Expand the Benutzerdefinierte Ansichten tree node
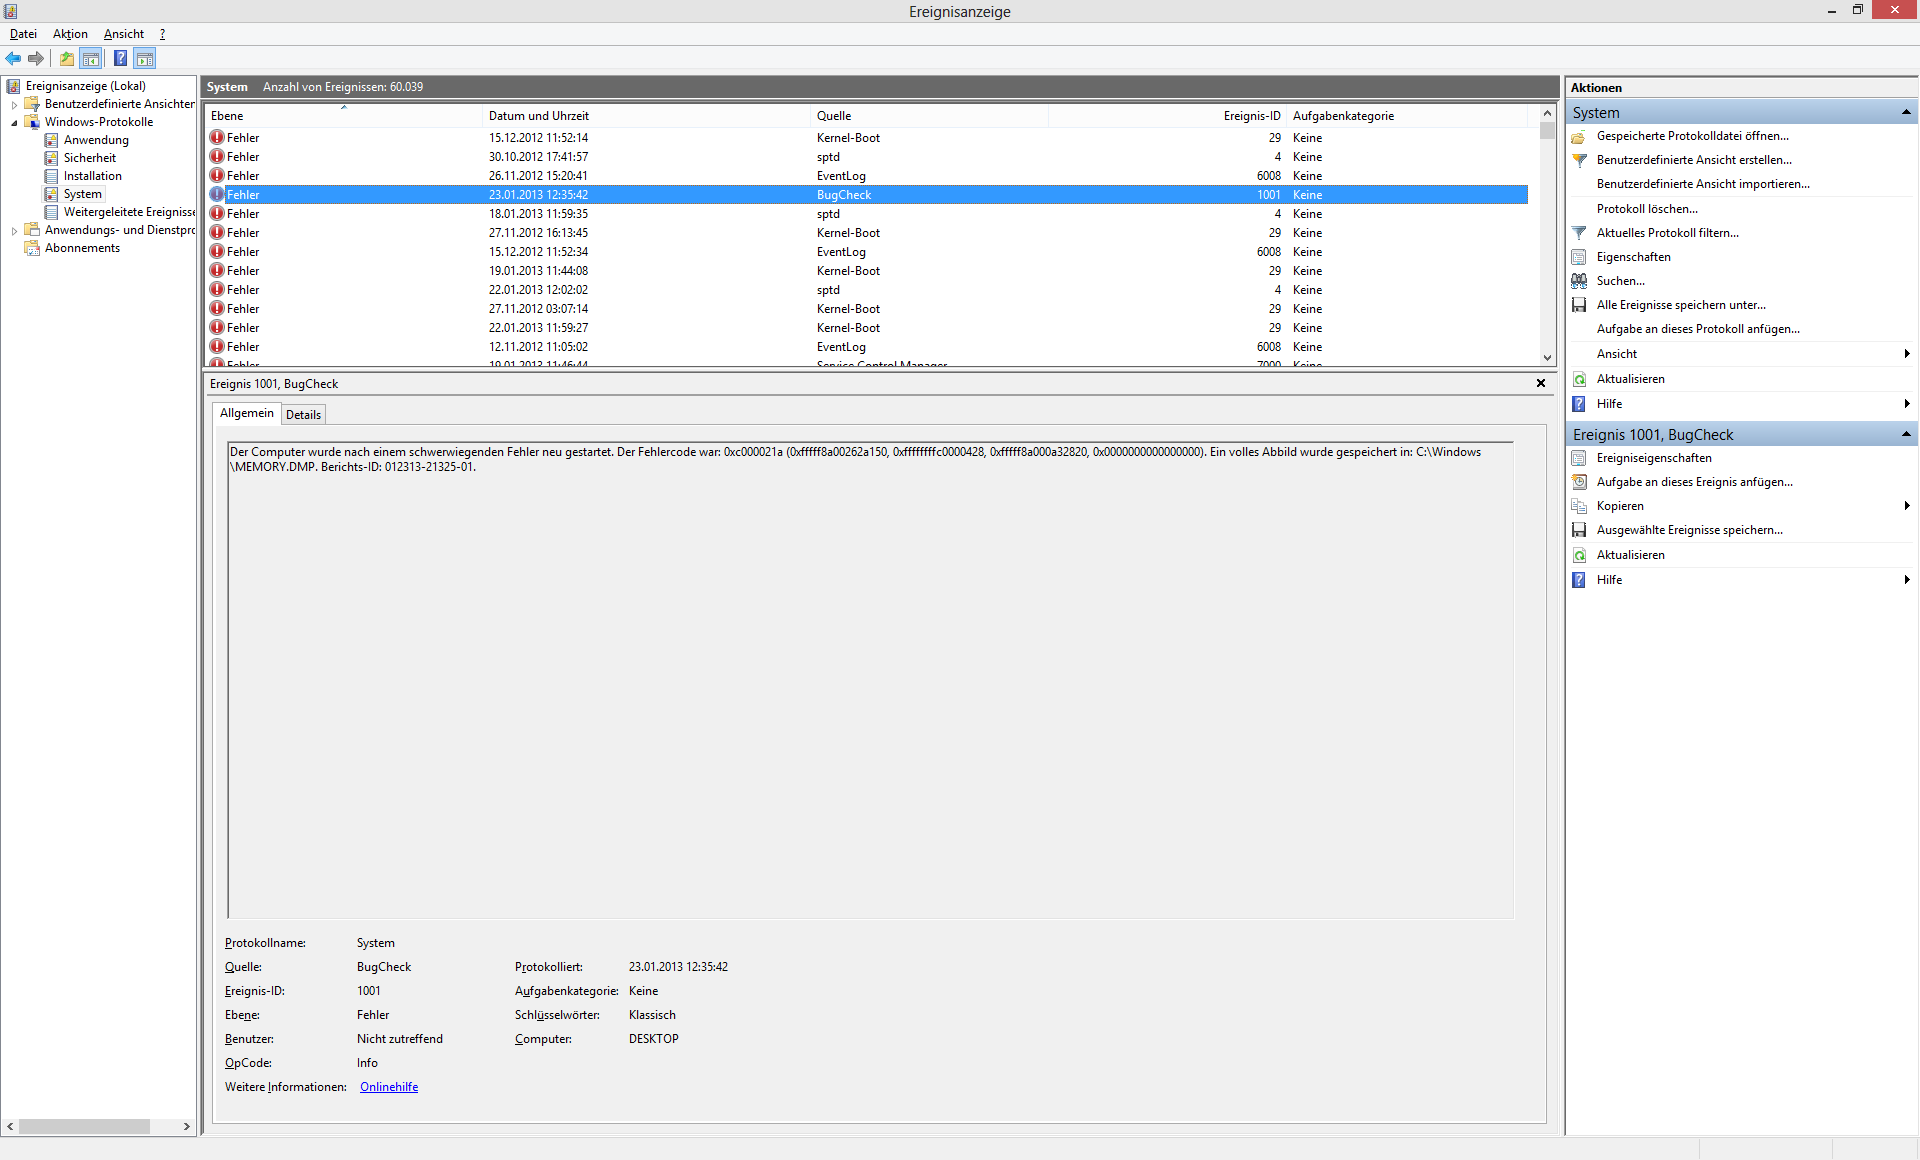This screenshot has width=1920, height=1160. (14, 104)
